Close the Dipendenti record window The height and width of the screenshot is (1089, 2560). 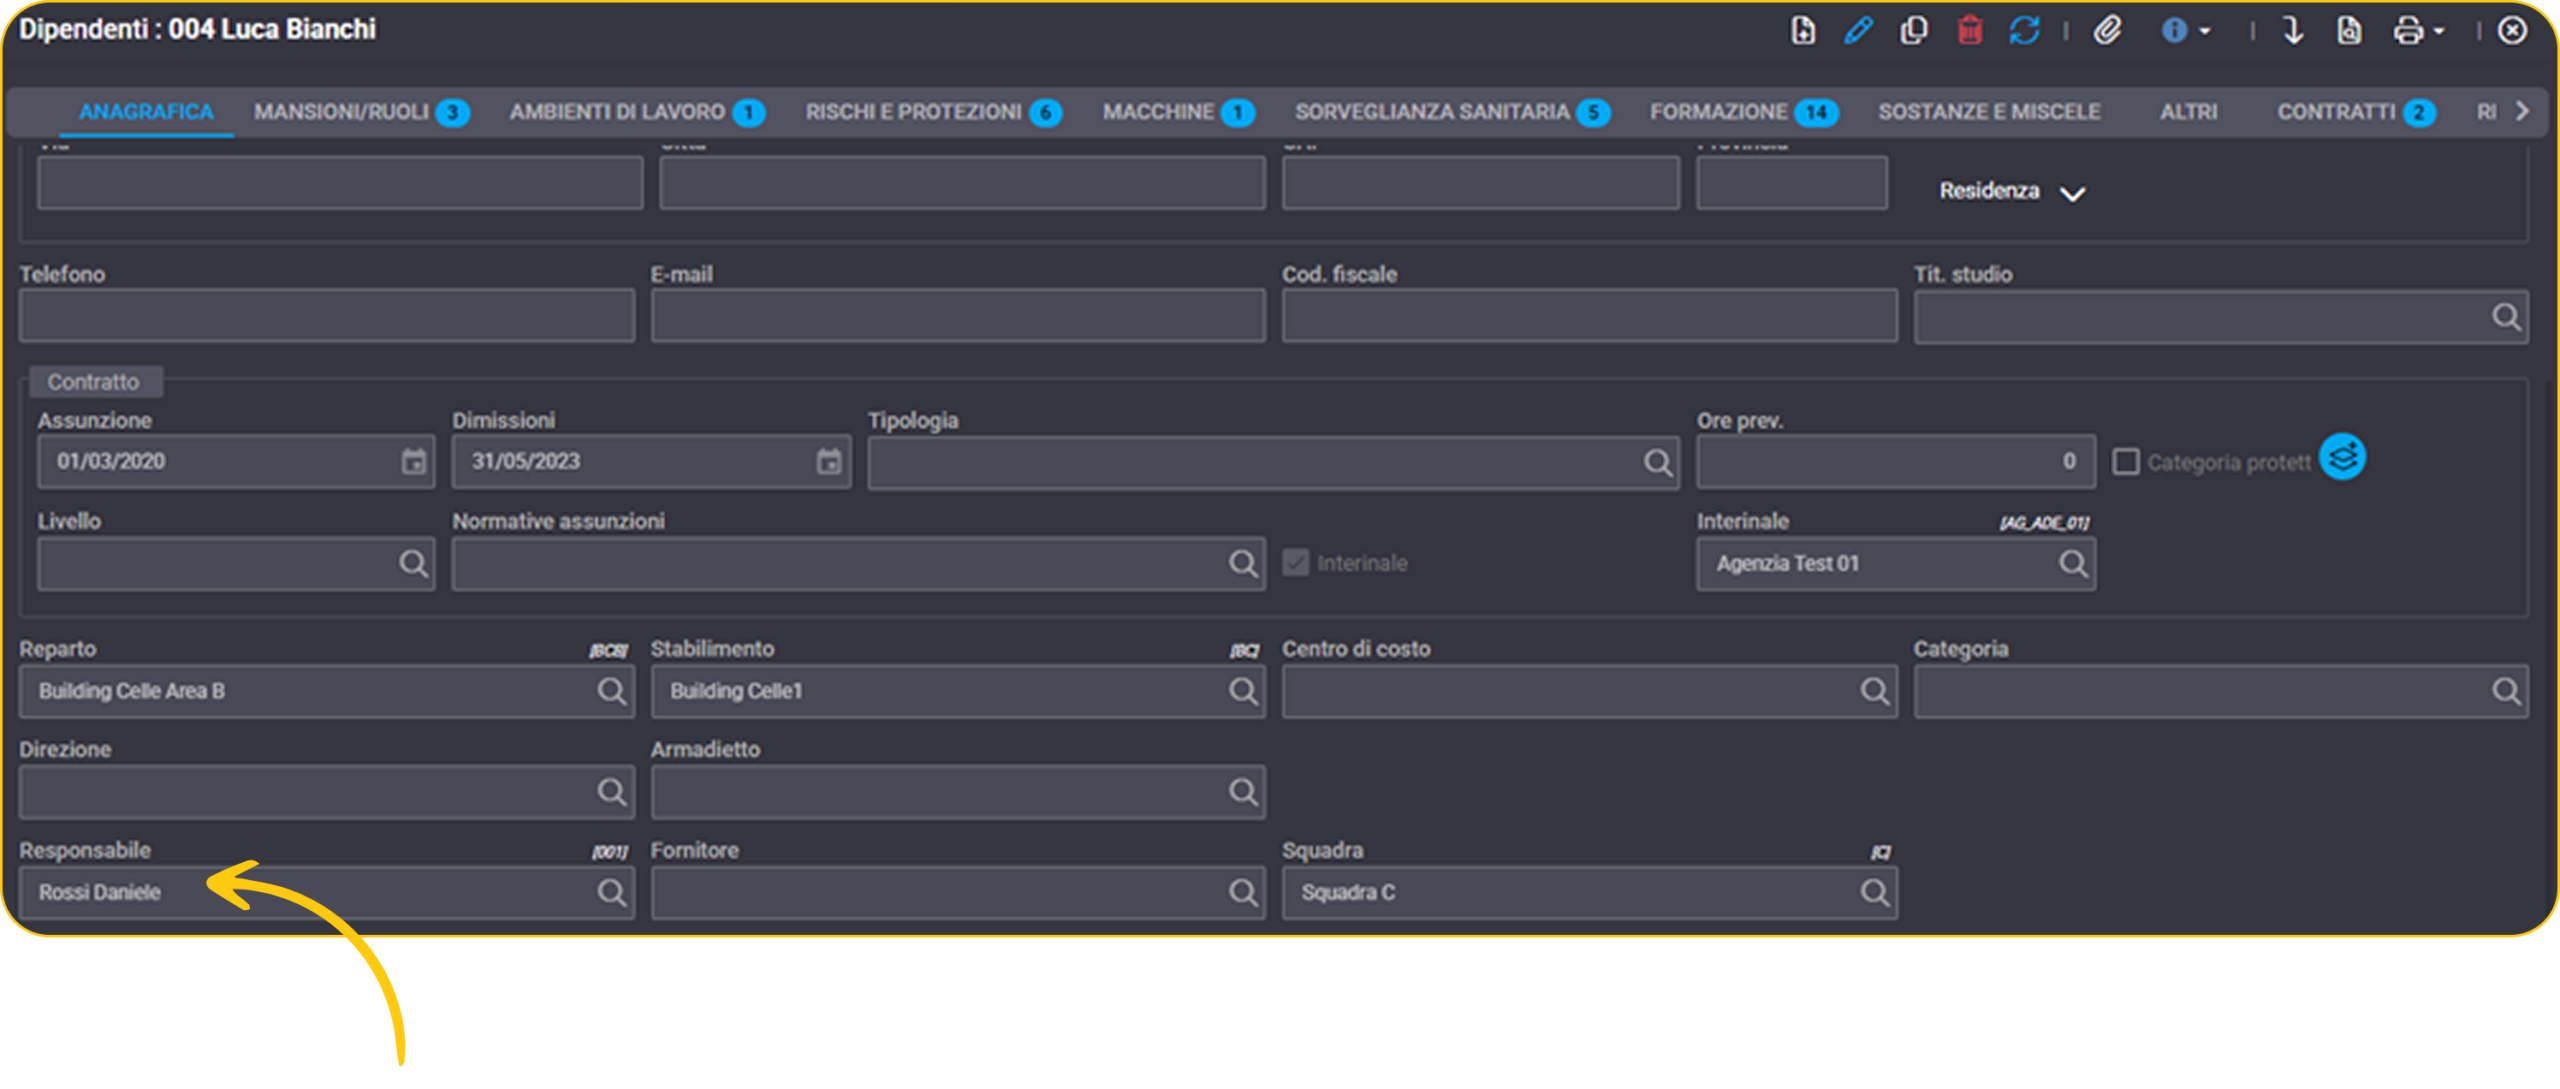[2512, 30]
